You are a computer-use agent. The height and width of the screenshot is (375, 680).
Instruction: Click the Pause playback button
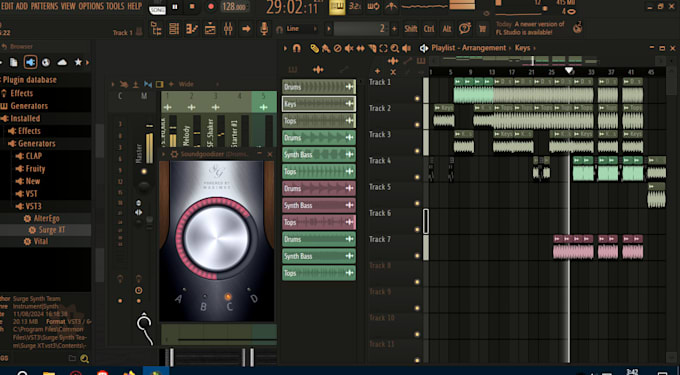(175, 7)
